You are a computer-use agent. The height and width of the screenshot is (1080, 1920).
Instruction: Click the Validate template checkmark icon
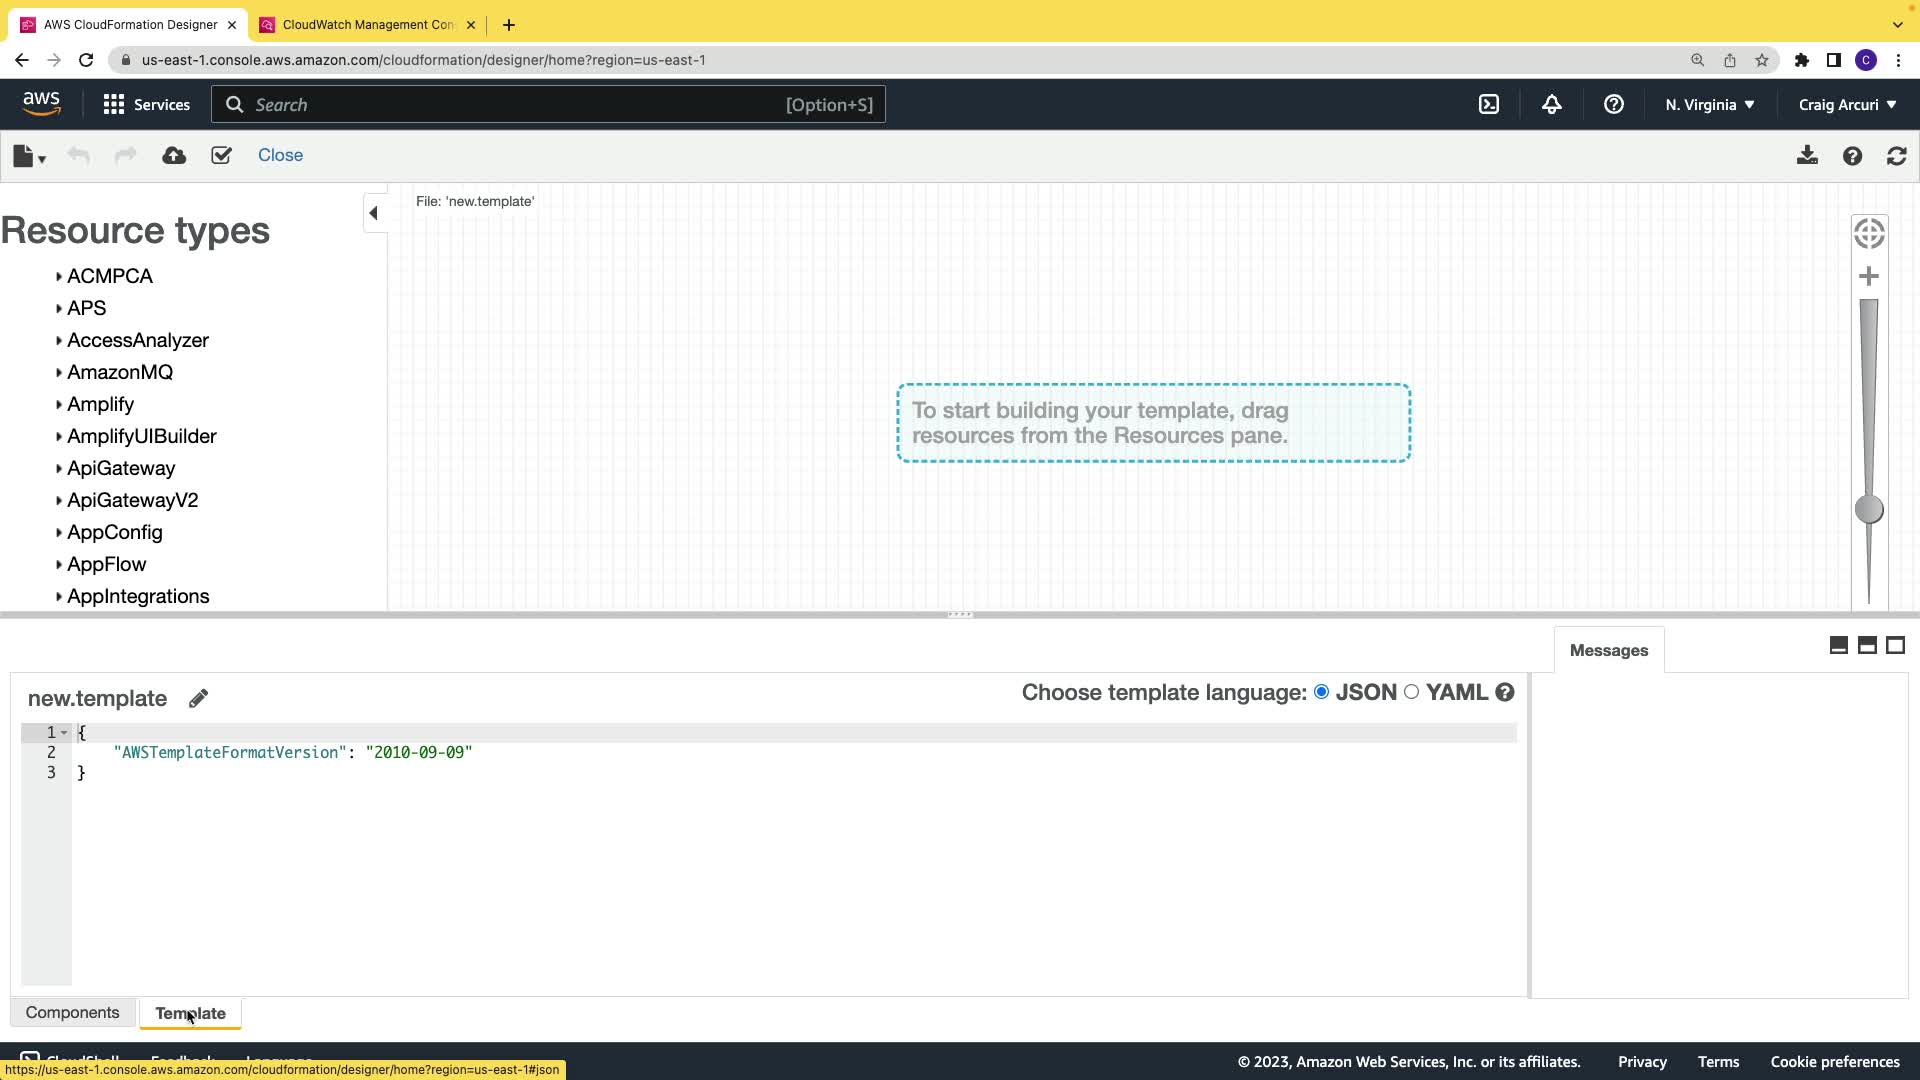pyautogui.click(x=221, y=156)
